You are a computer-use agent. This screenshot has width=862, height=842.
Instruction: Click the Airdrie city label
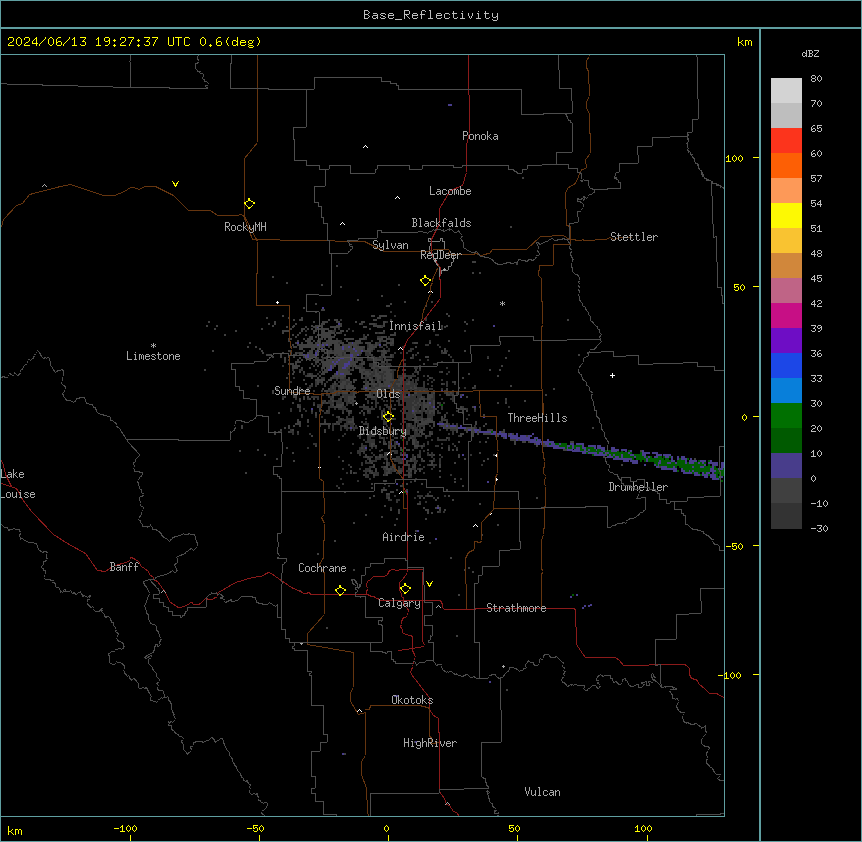[404, 537]
